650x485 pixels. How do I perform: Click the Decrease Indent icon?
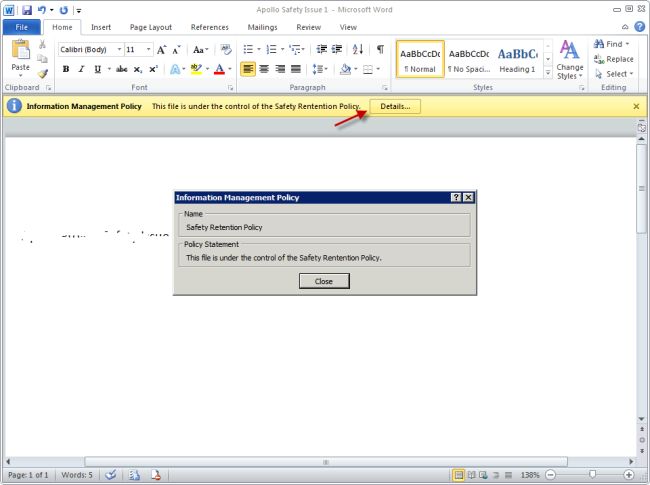pyautogui.click(x=322, y=49)
